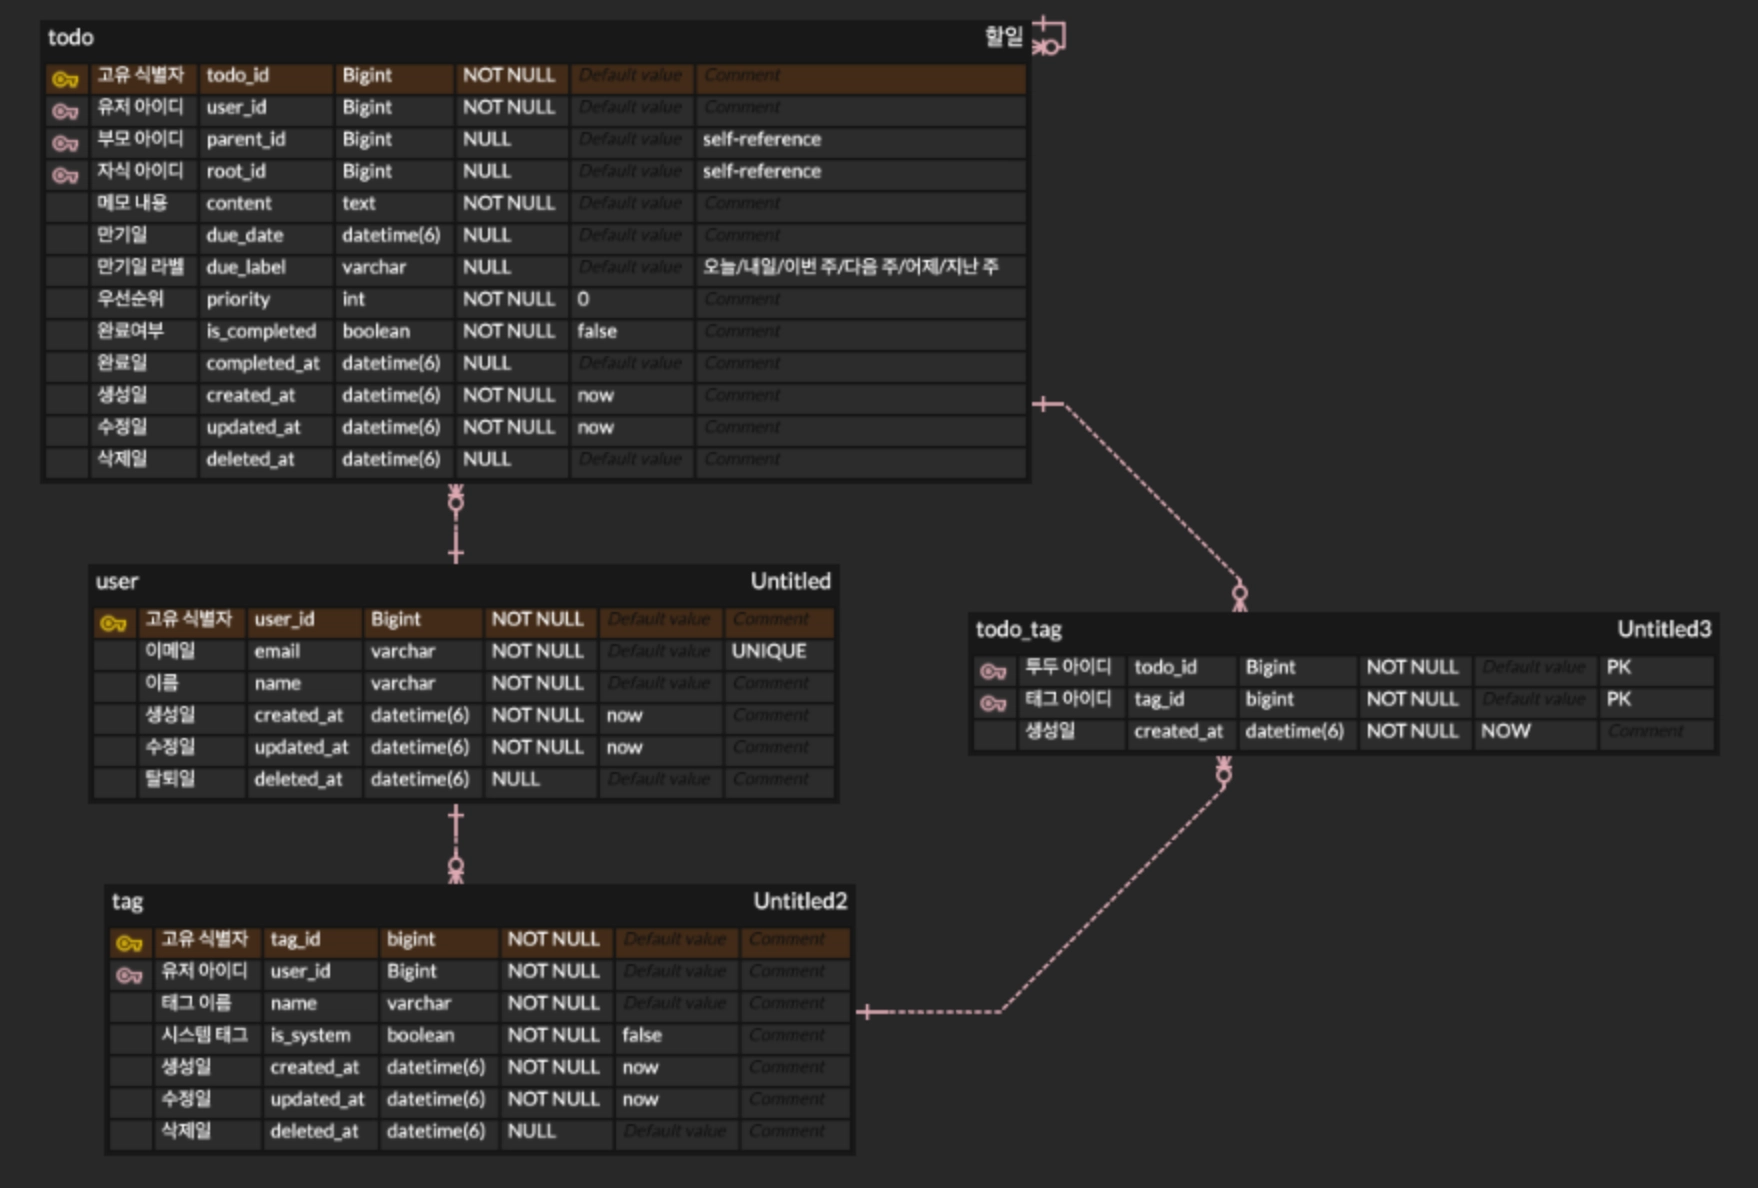Click the foreign key icon beside tag table user_id
Screen dimensions: 1758x1188
(129, 974)
